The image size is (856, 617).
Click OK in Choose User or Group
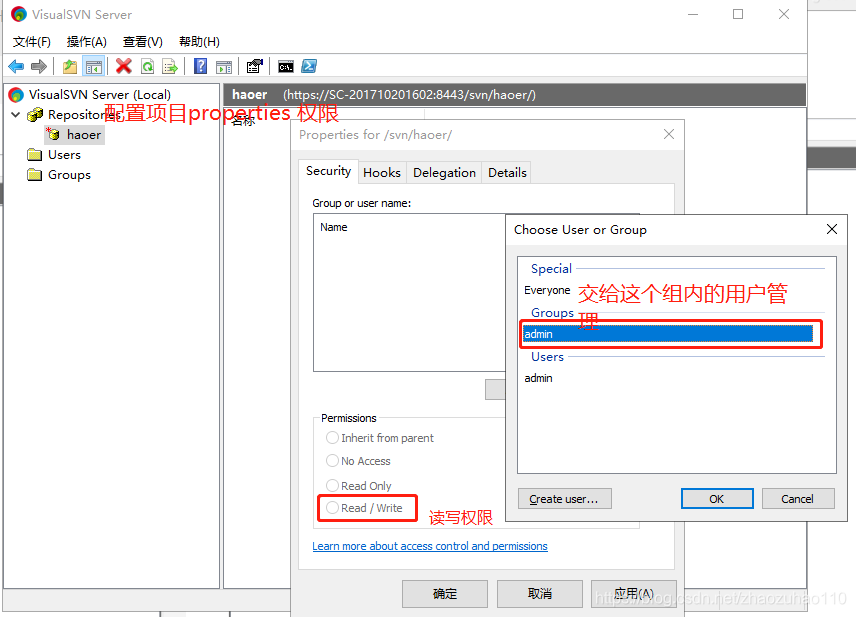click(717, 499)
